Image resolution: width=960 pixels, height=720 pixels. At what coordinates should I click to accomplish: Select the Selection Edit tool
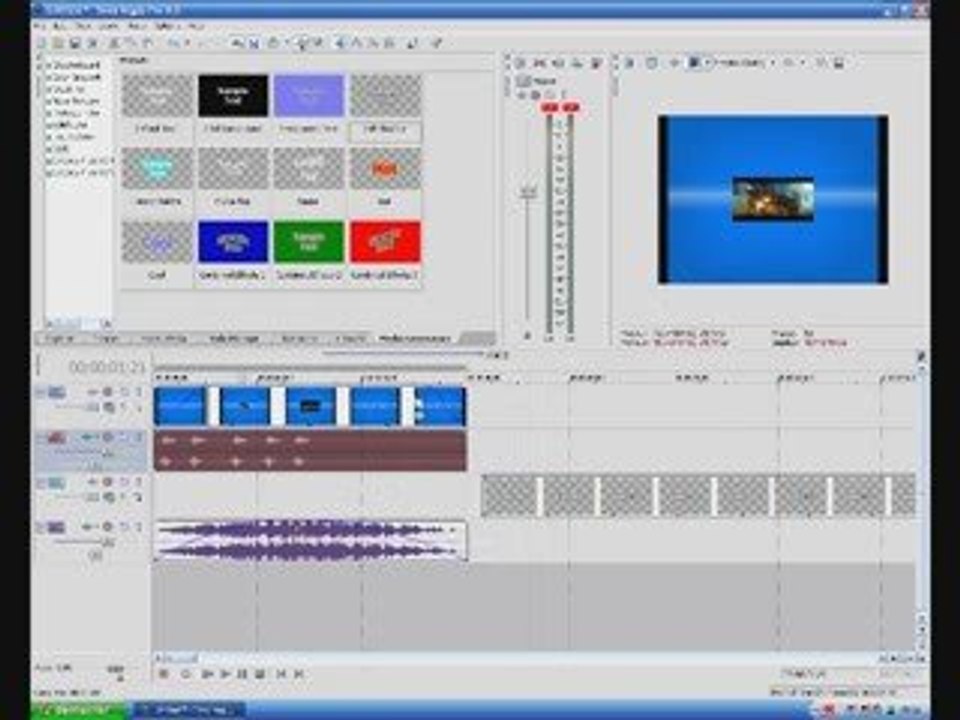click(373, 43)
